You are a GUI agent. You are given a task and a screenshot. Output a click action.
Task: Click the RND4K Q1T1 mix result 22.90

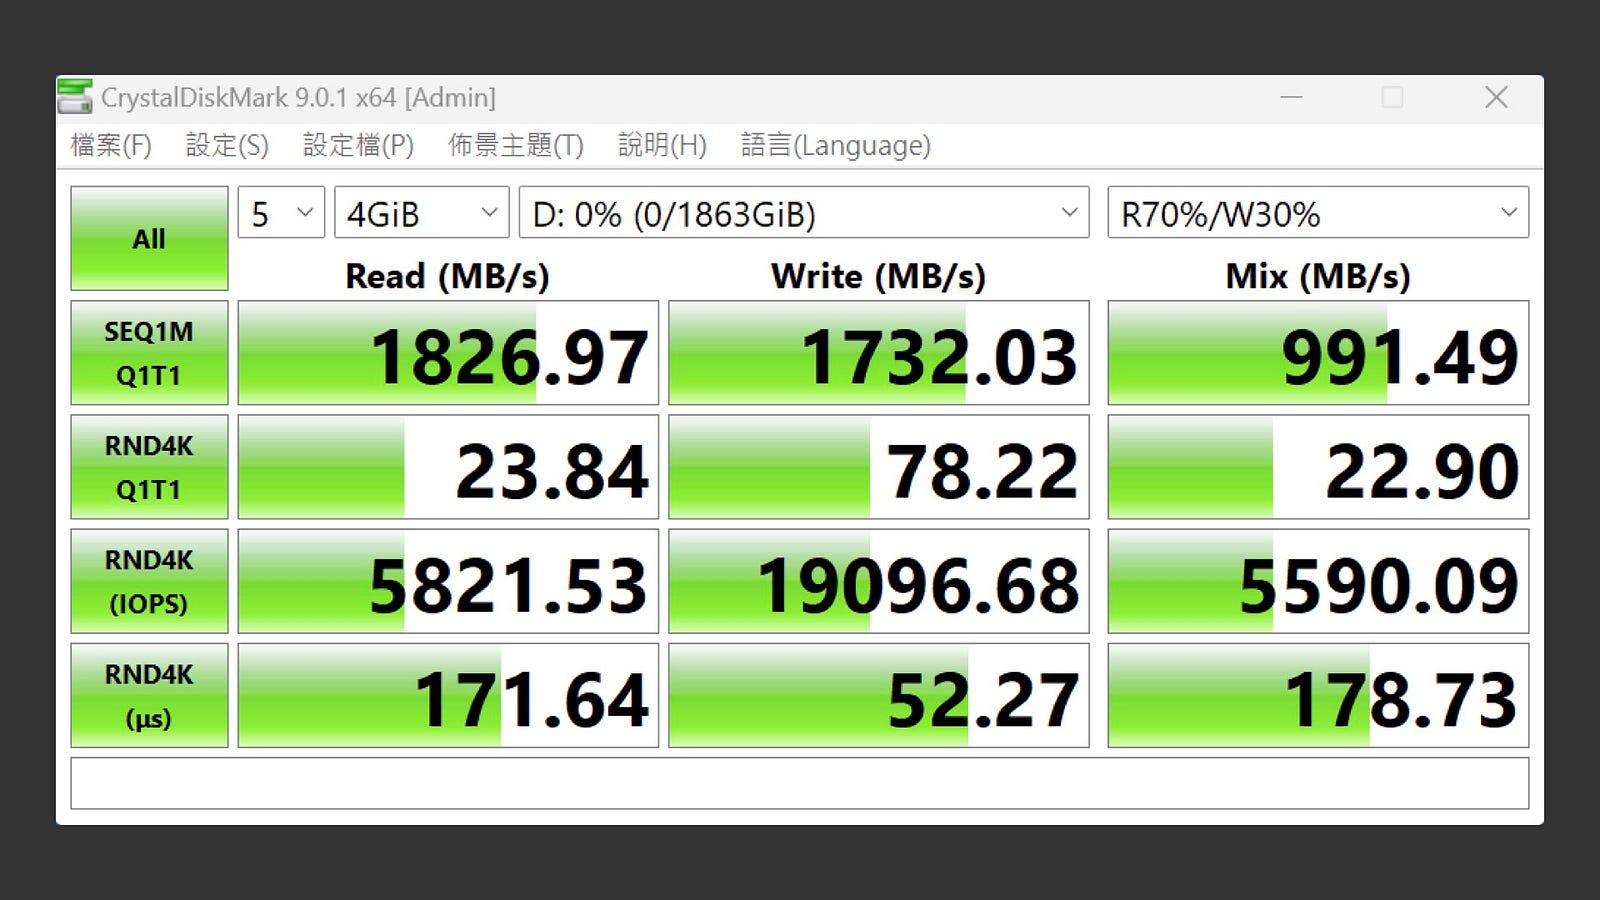[x=1318, y=467]
